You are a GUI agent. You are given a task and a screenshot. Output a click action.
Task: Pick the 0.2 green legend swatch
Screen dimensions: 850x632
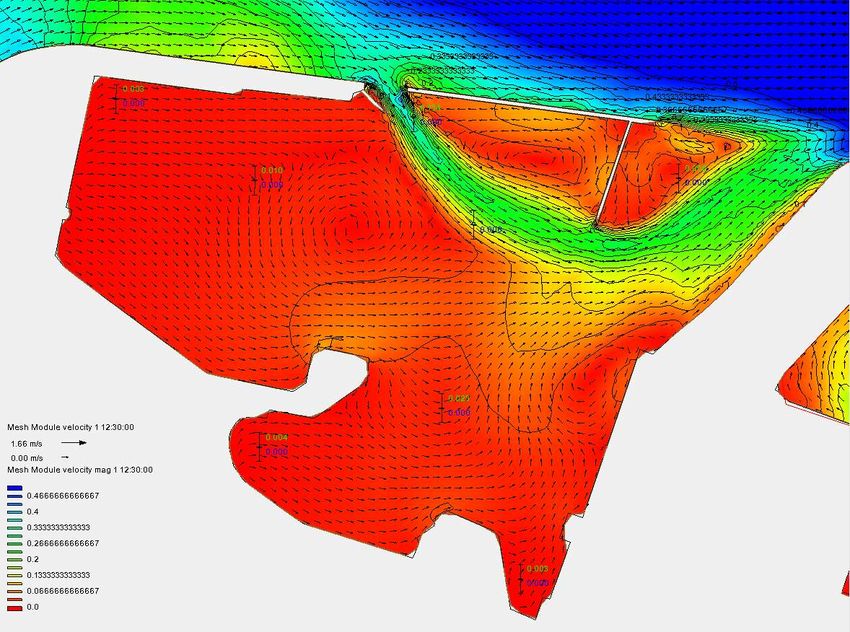14,559
